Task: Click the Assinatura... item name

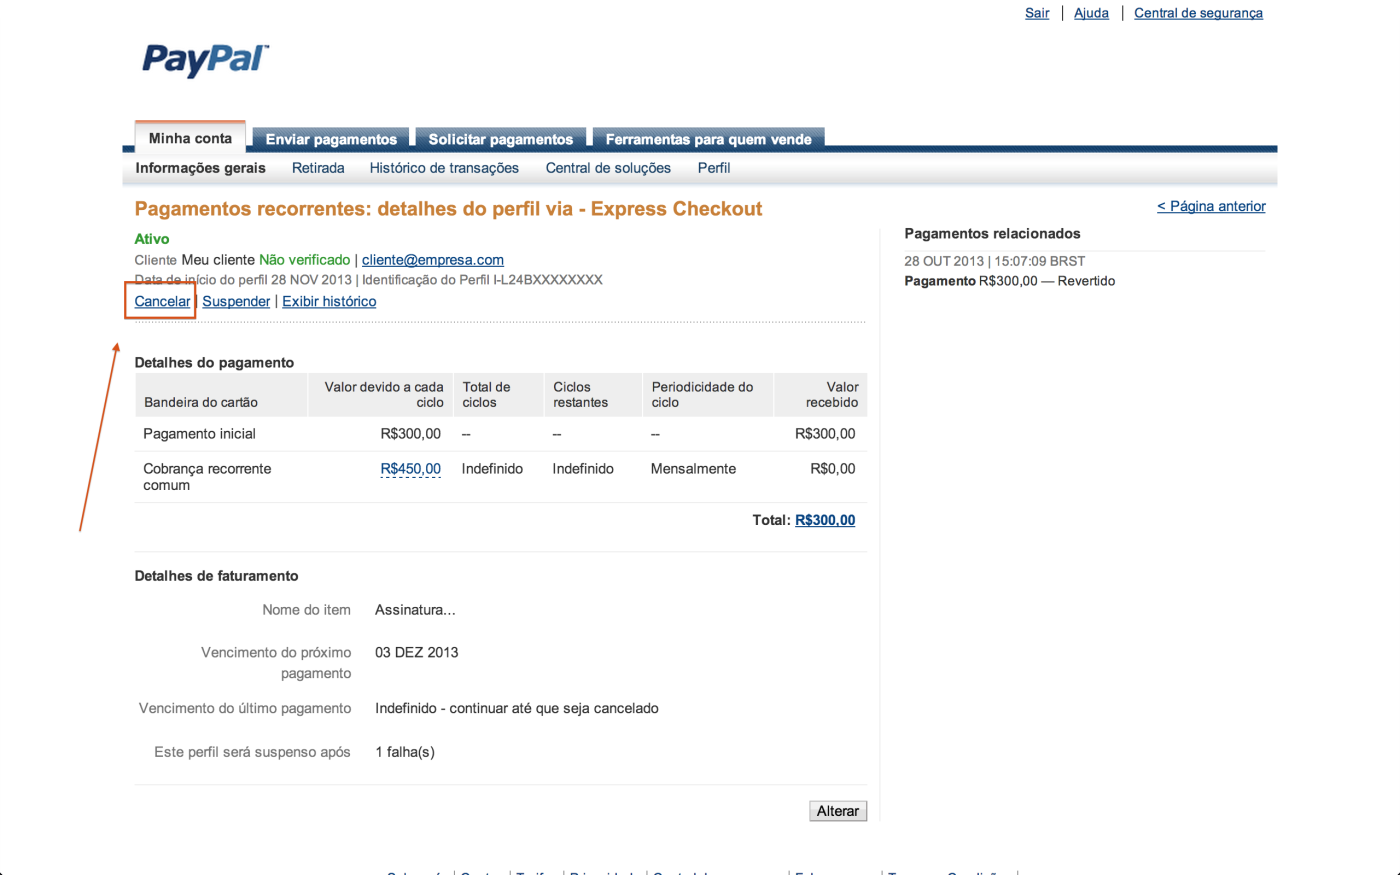Action: click(415, 610)
